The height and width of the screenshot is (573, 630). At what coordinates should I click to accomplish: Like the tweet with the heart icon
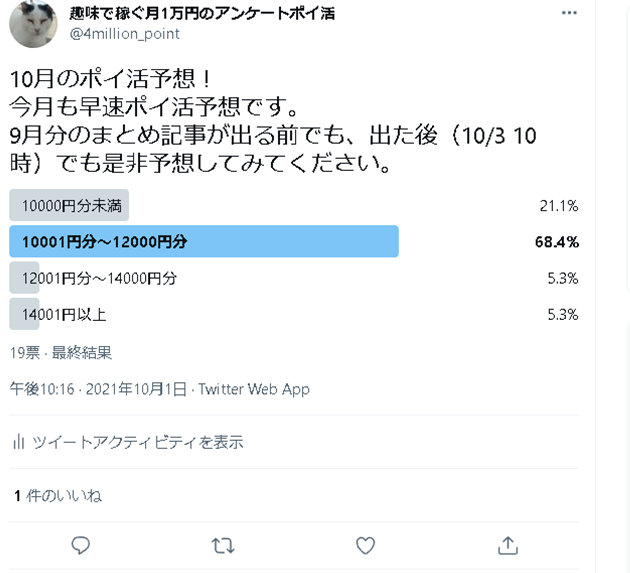[x=366, y=545]
